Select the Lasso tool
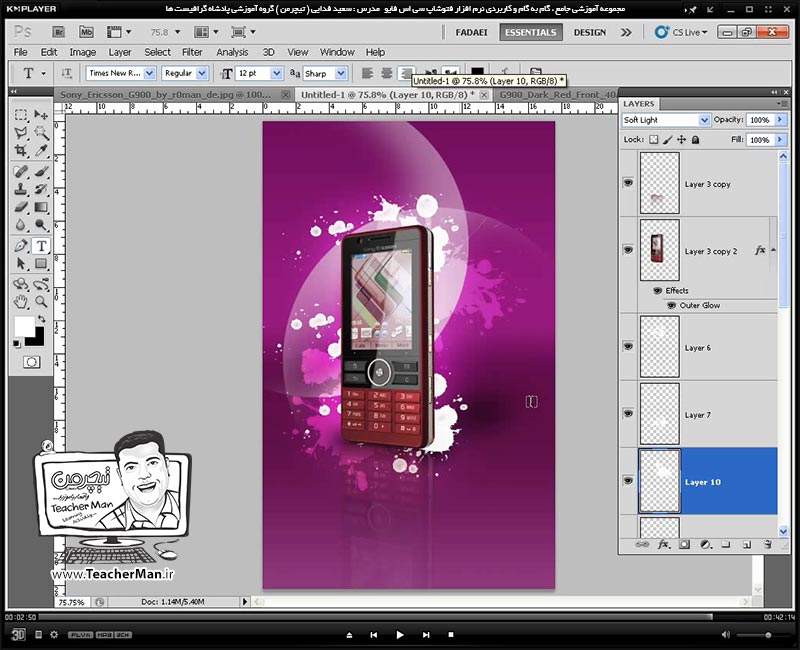The width and height of the screenshot is (800, 650). [20, 133]
